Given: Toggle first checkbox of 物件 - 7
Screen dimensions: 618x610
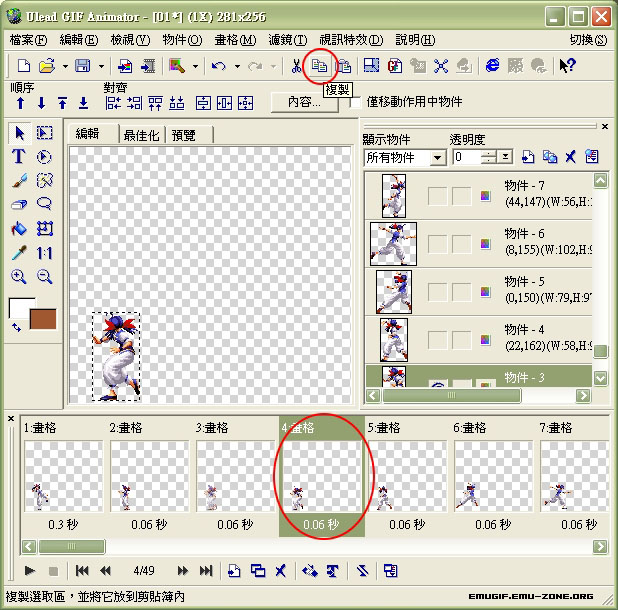Looking at the screenshot, I should 437,196.
